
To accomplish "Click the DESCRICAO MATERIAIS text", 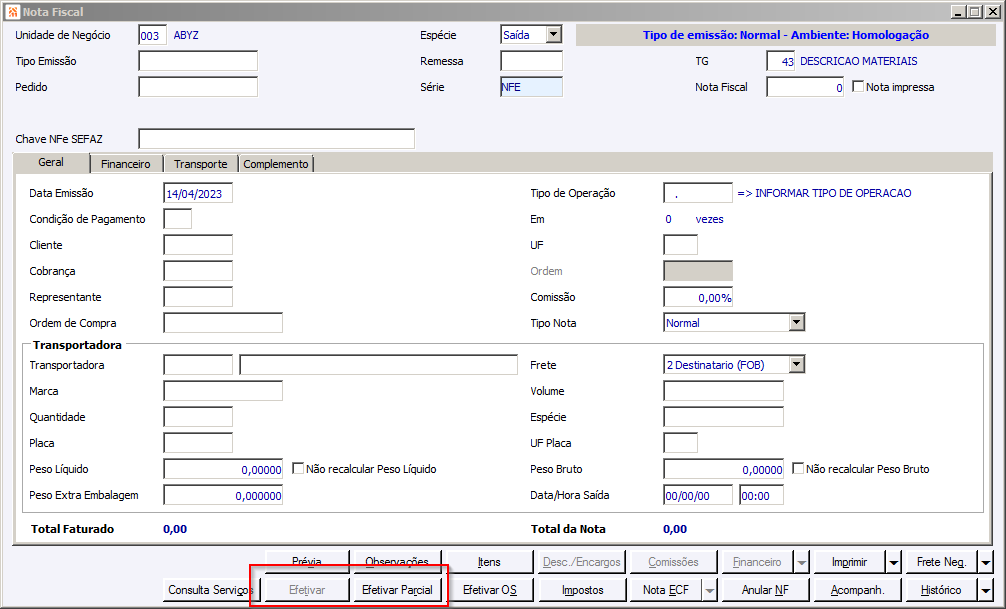I will pyautogui.click(x=858, y=61).
